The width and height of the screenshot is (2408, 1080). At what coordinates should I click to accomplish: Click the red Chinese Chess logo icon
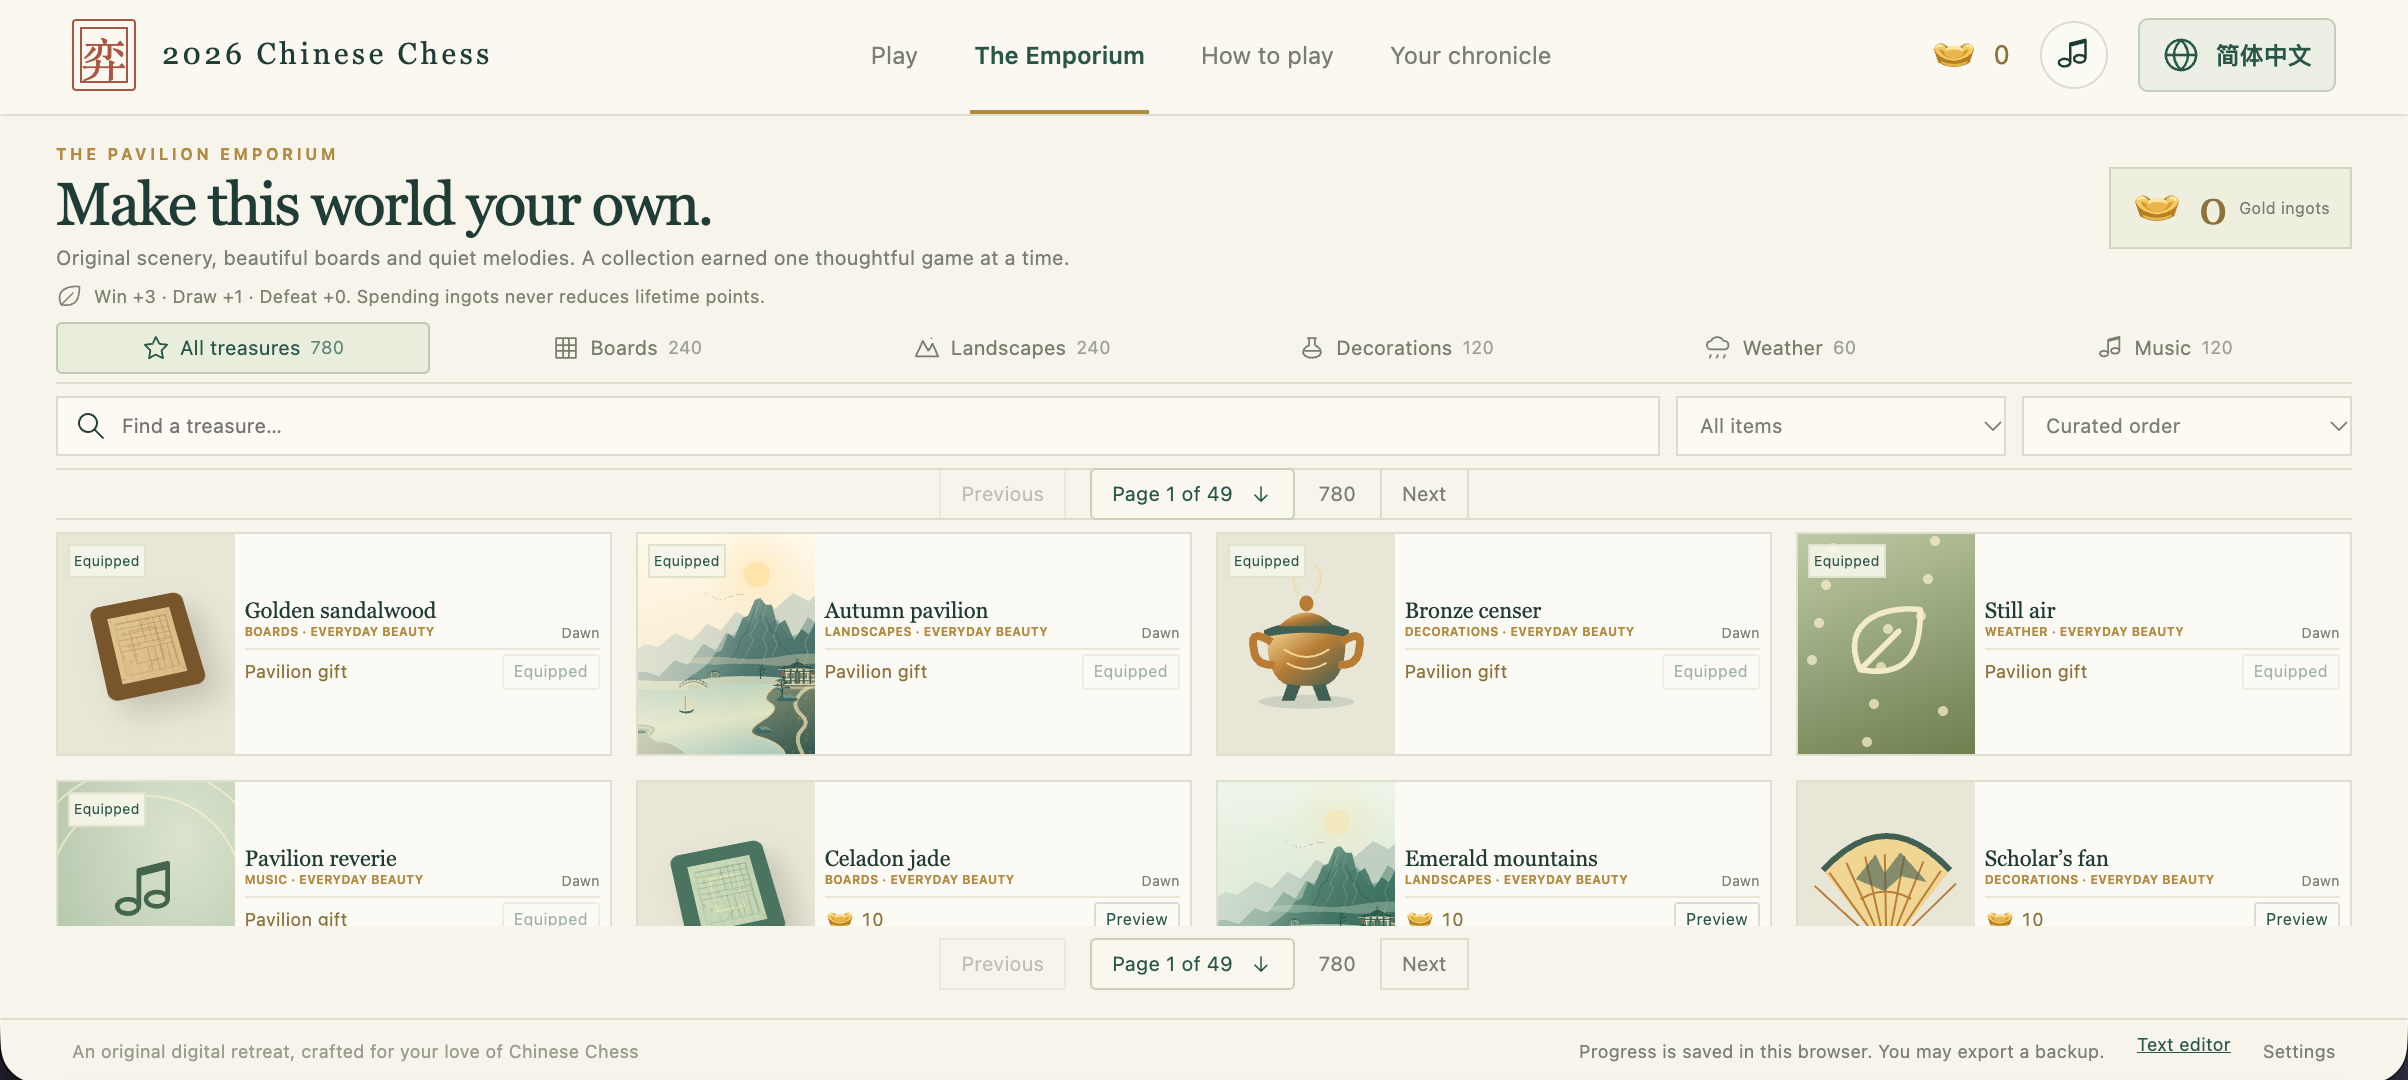tap(104, 55)
